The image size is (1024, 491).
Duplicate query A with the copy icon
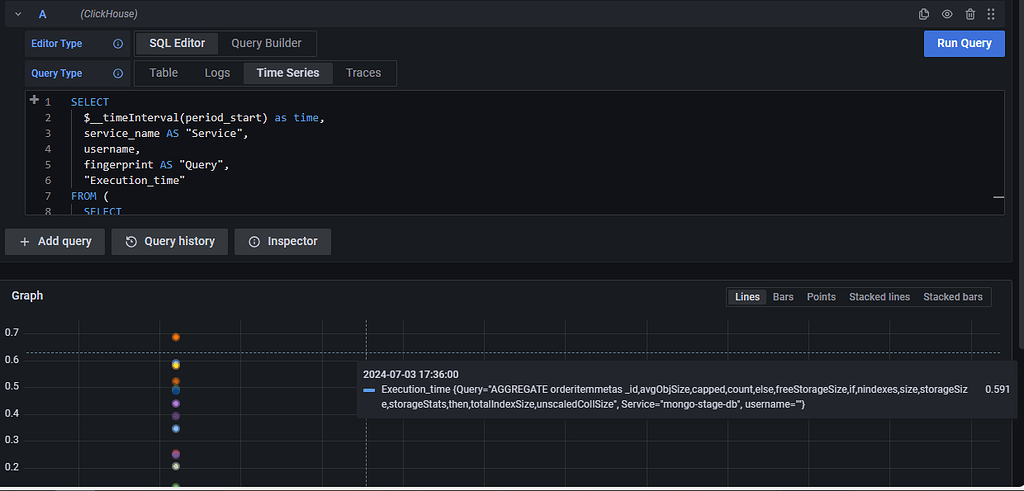click(924, 14)
